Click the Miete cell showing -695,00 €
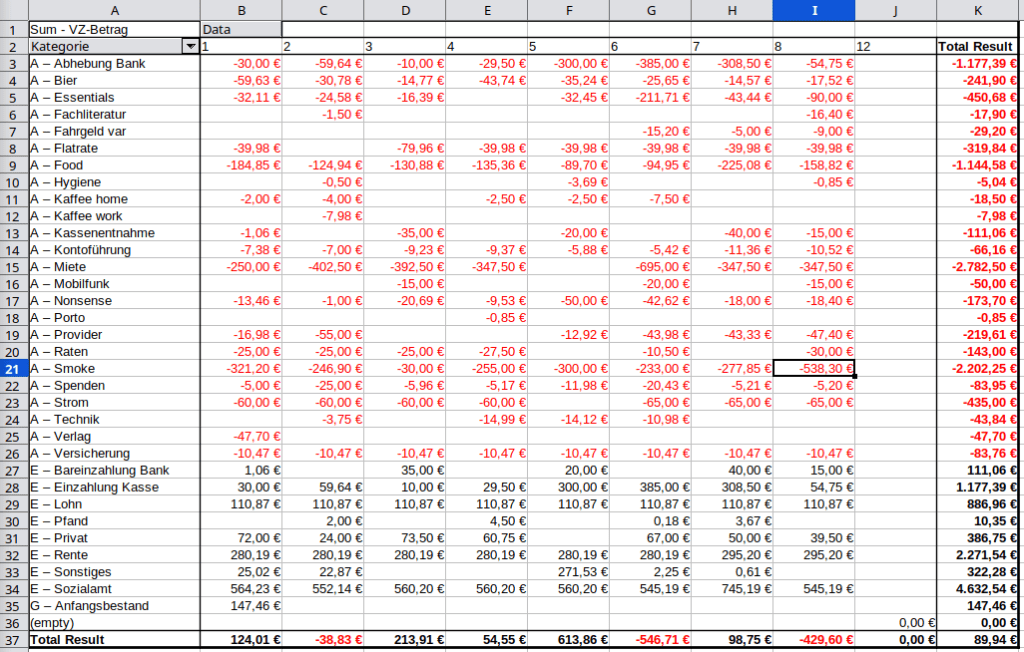1024x652 pixels. pos(649,267)
